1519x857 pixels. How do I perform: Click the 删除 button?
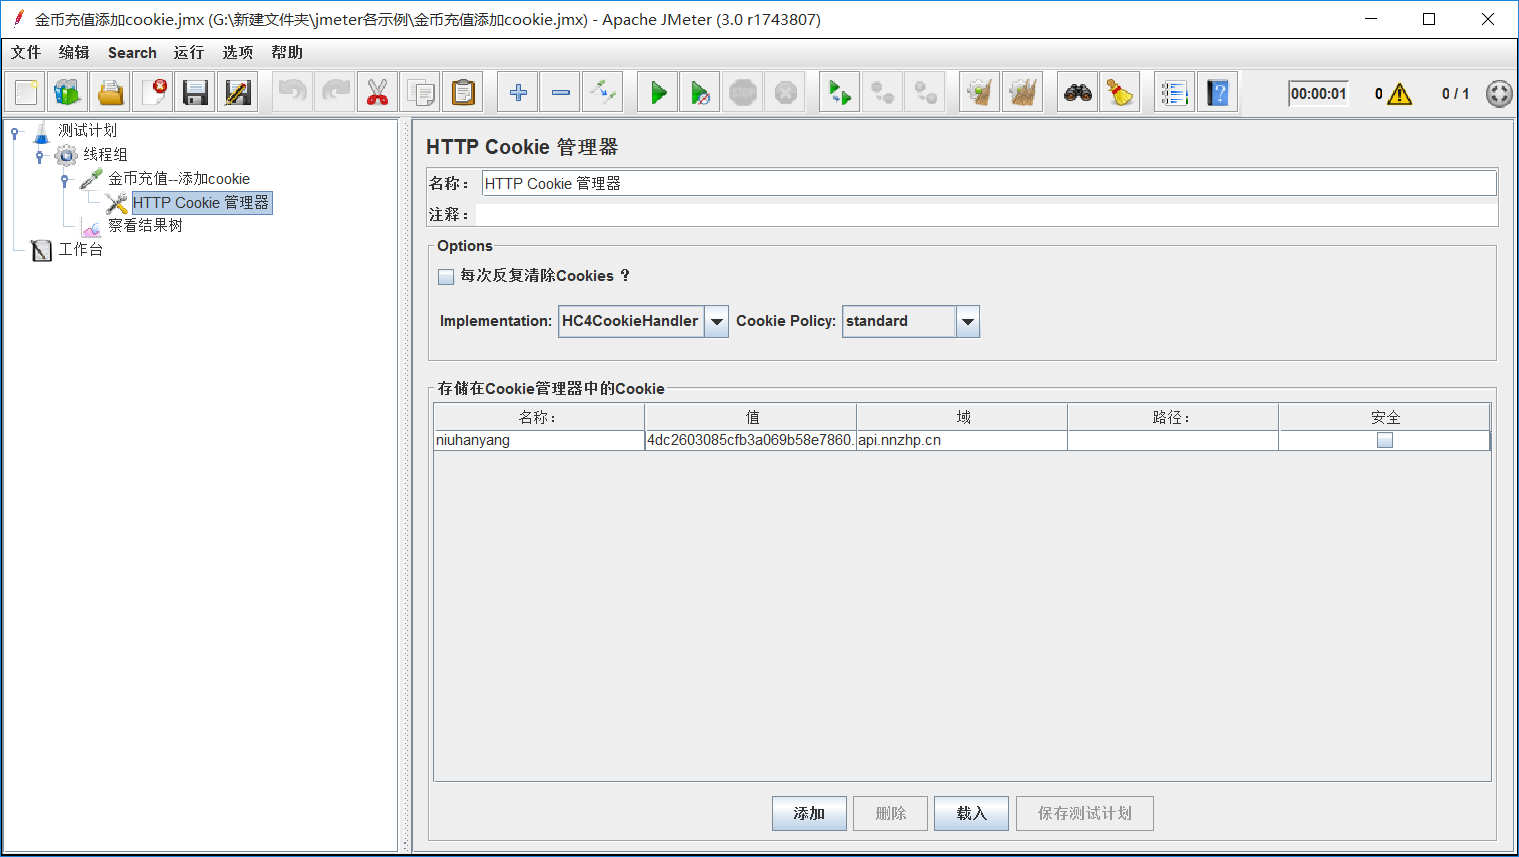click(x=890, y=813)
